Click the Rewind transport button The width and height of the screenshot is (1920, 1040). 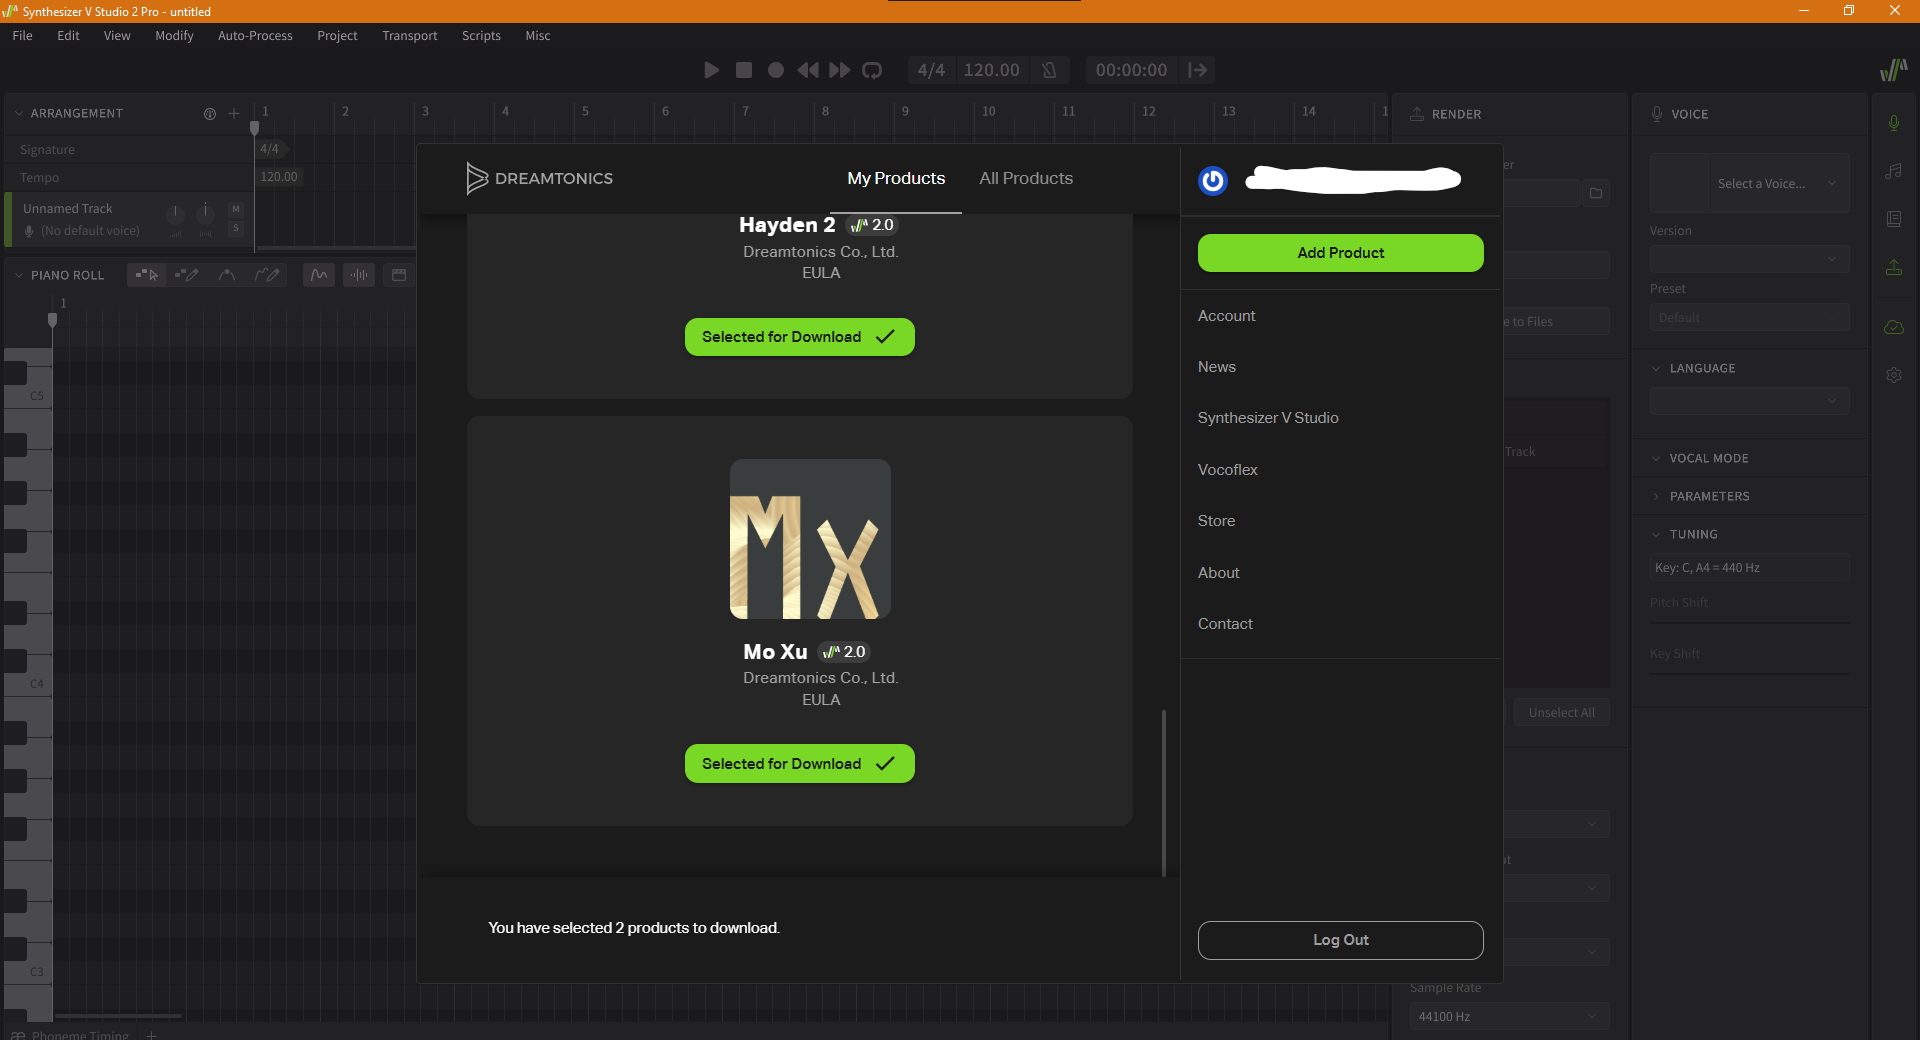point(807,70)
